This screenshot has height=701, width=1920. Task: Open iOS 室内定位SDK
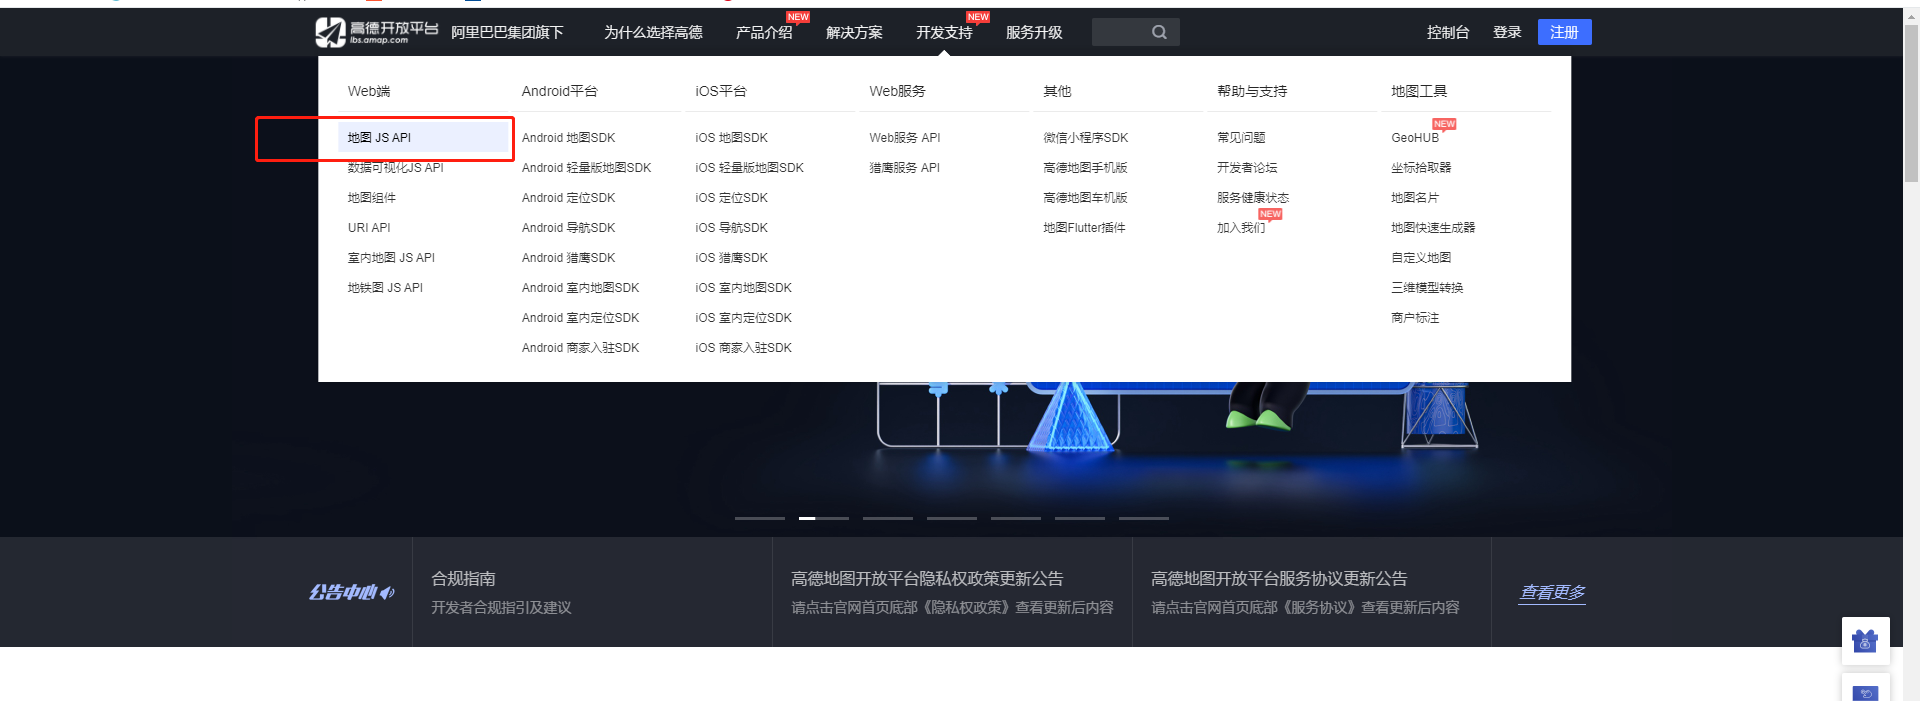click(743, 318)
